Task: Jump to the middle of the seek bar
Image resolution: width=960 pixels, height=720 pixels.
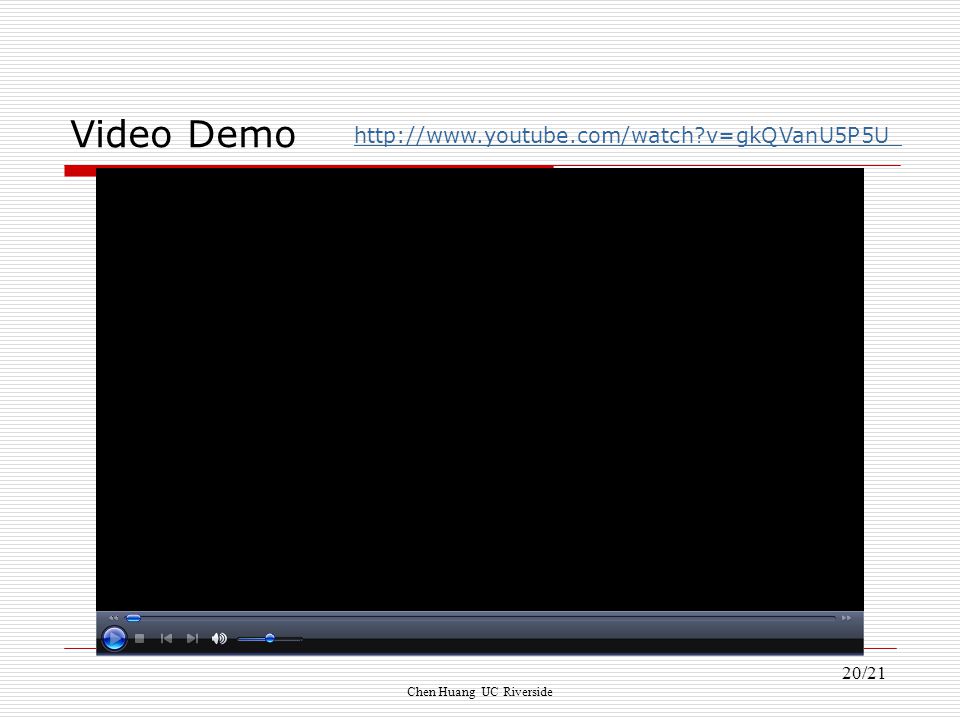Action: pos(480,618)
